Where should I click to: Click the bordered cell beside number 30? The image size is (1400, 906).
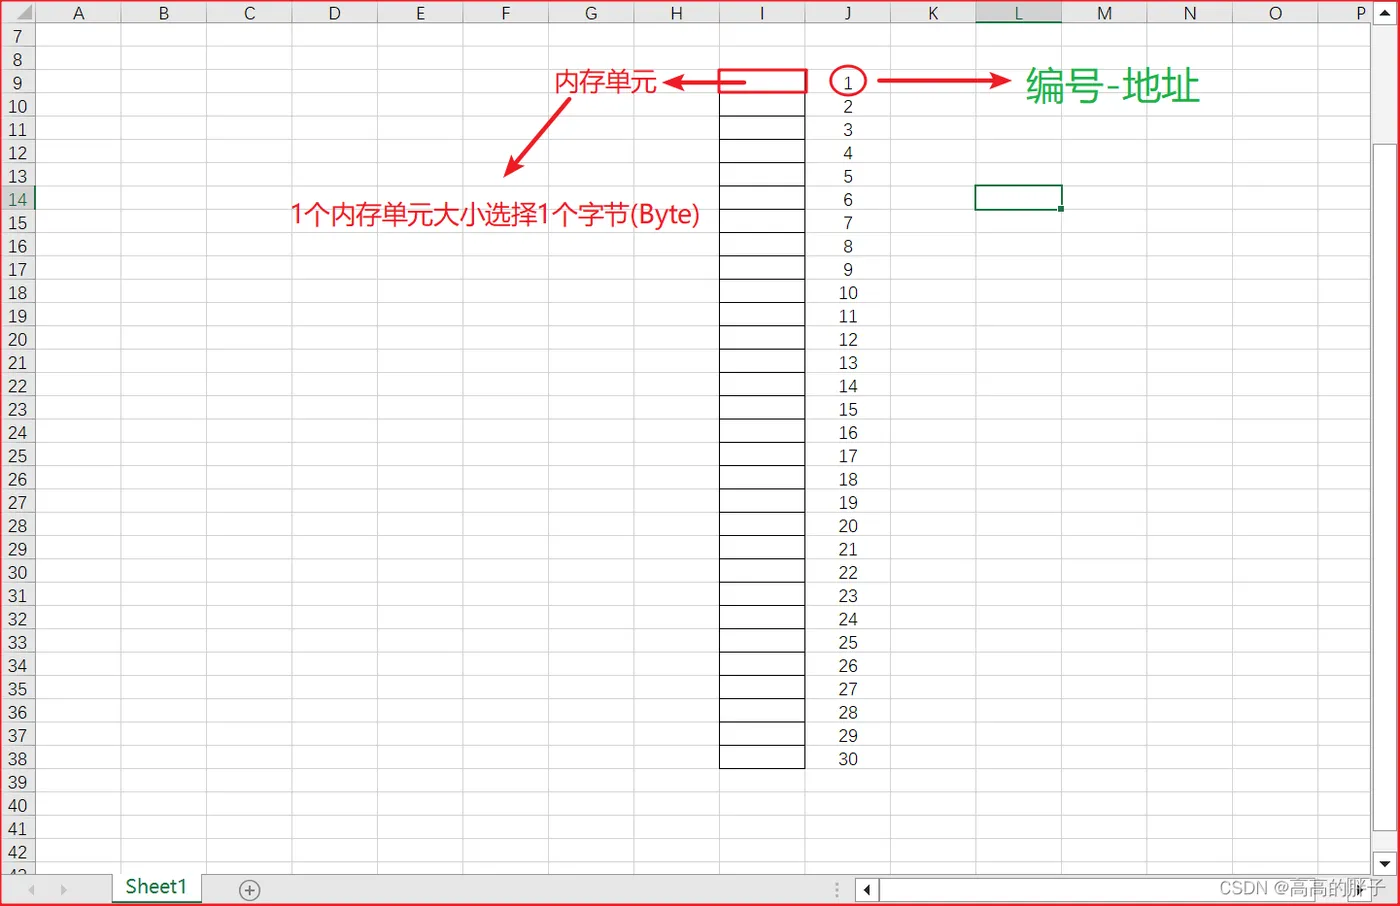tap(762, 757)
